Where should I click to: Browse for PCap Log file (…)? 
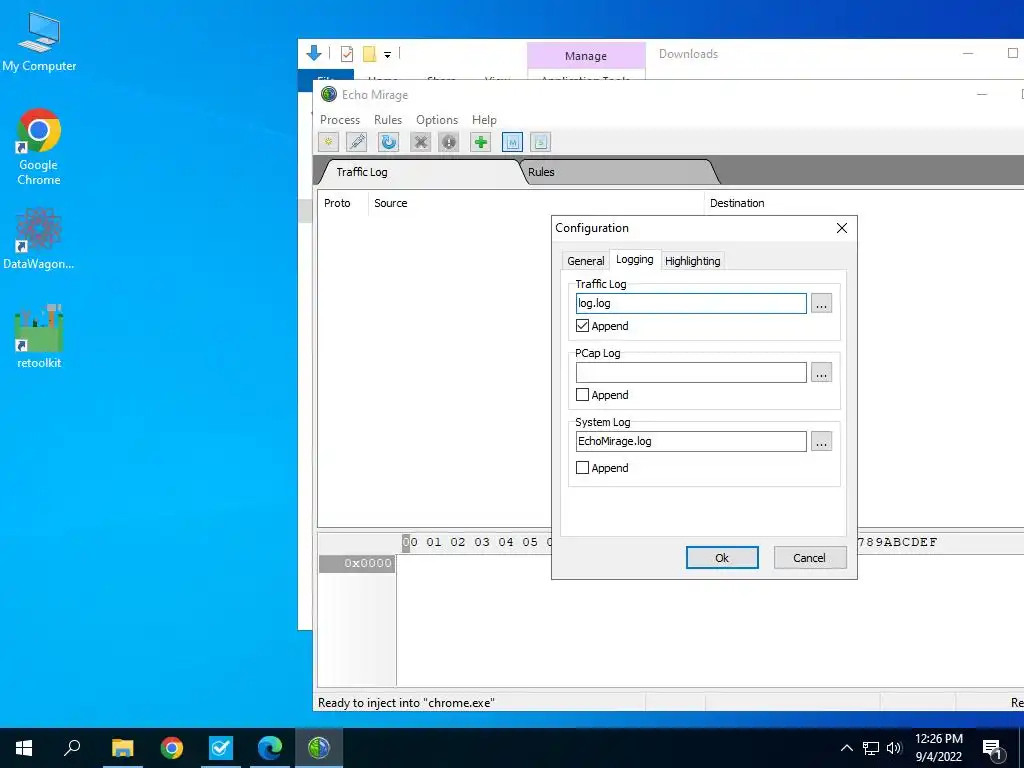821,372
